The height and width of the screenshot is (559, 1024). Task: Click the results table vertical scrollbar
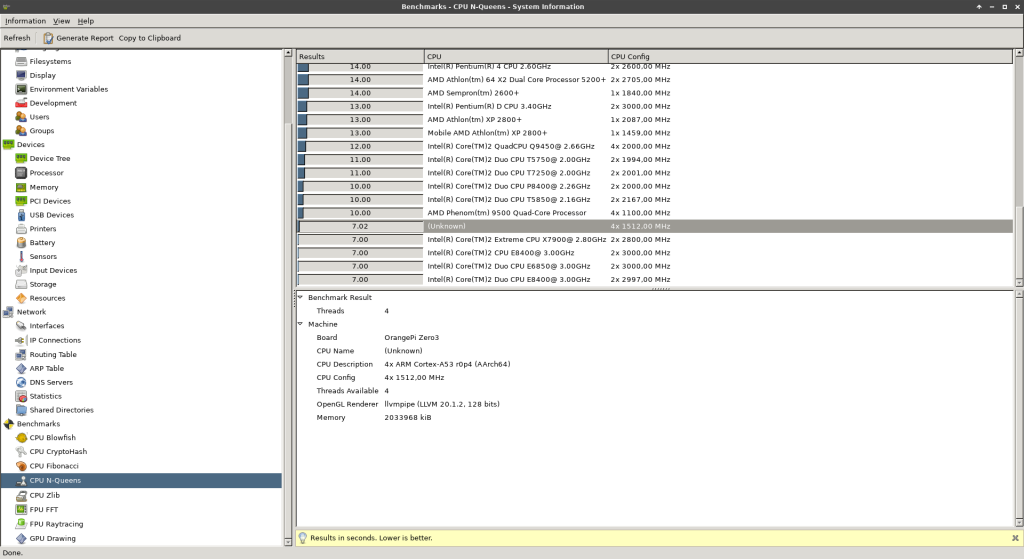[1019, 170]
